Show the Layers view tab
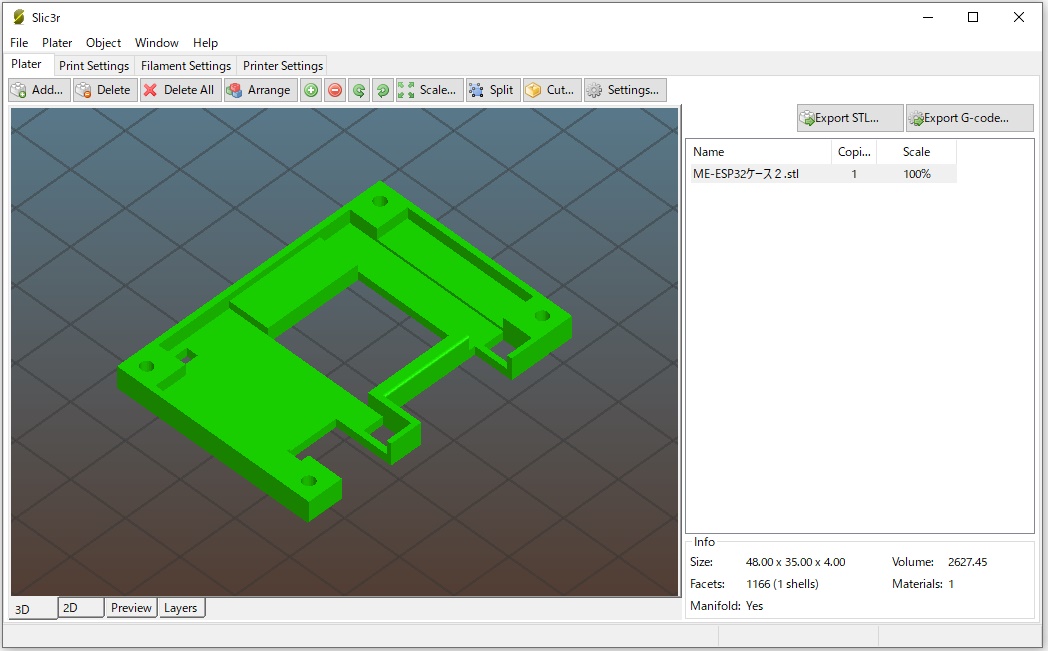Viewport: 1048px width, 651px height. click(x=181, y=608)
